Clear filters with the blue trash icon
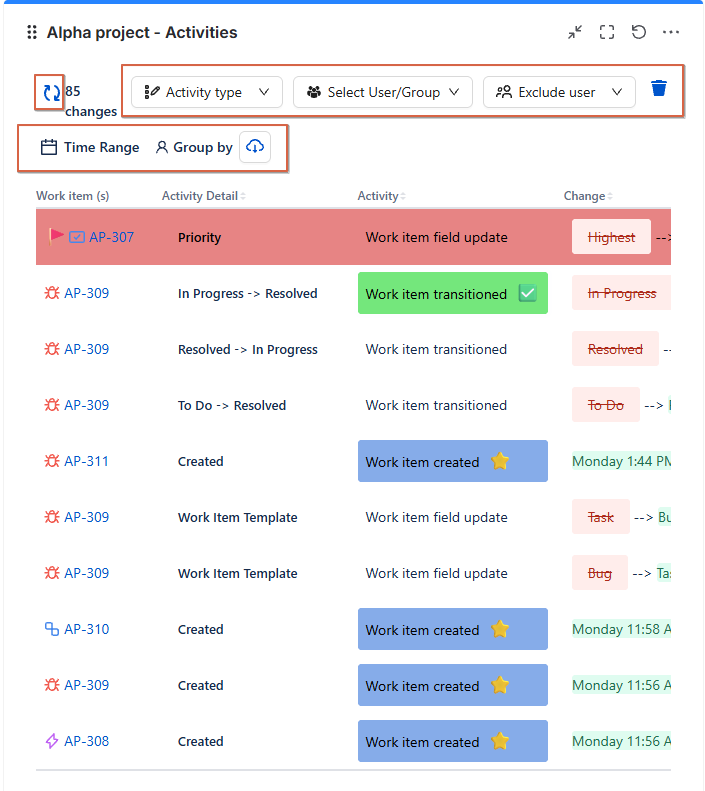Image resolution: width=705 pixels, height=791 pixels. coord(659,88)
